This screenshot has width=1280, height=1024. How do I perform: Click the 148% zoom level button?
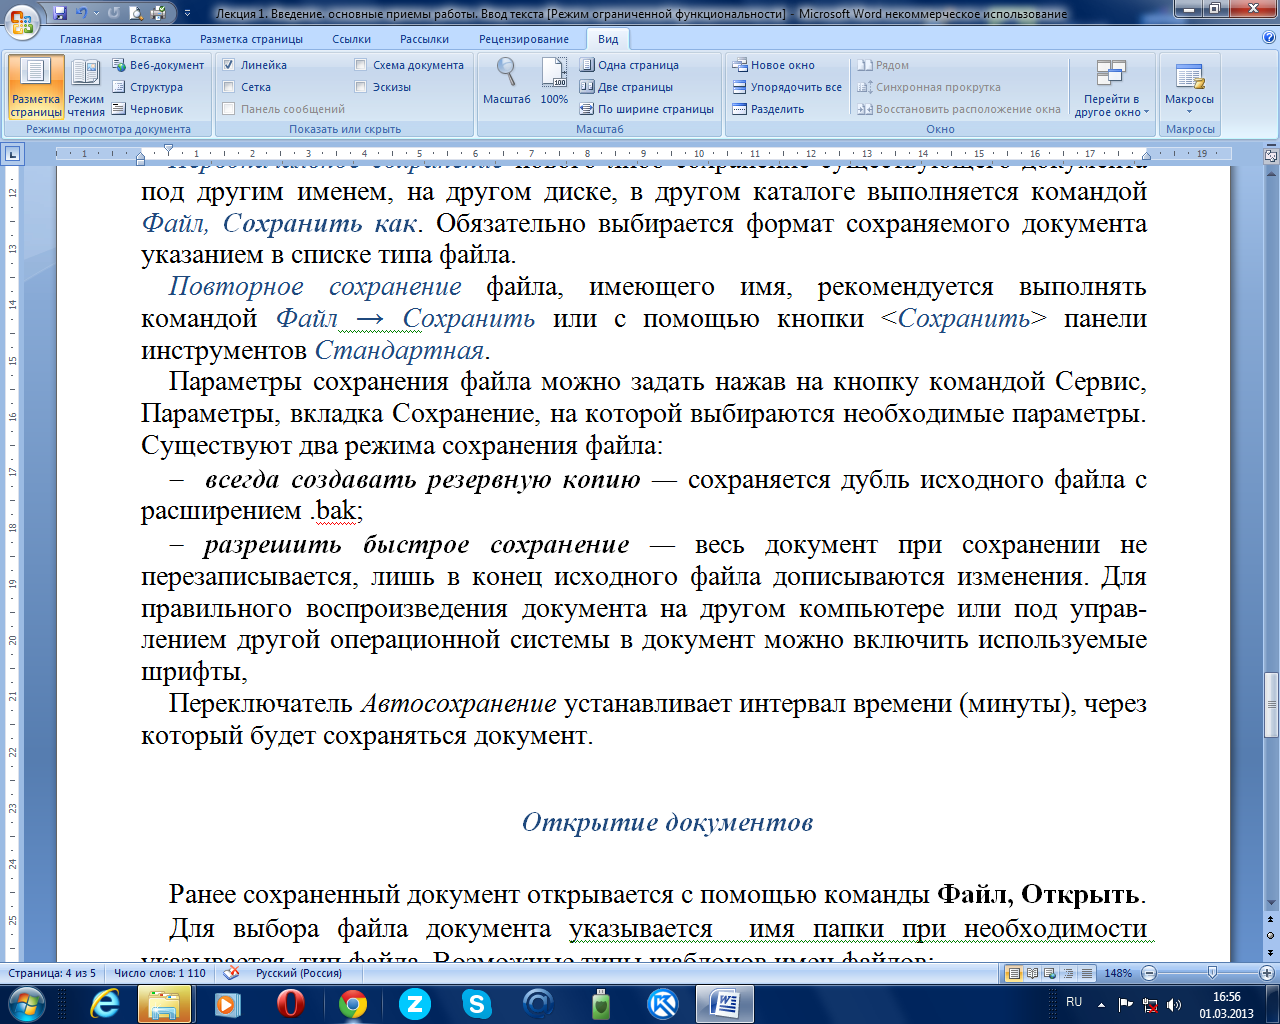click(1118, 973)
